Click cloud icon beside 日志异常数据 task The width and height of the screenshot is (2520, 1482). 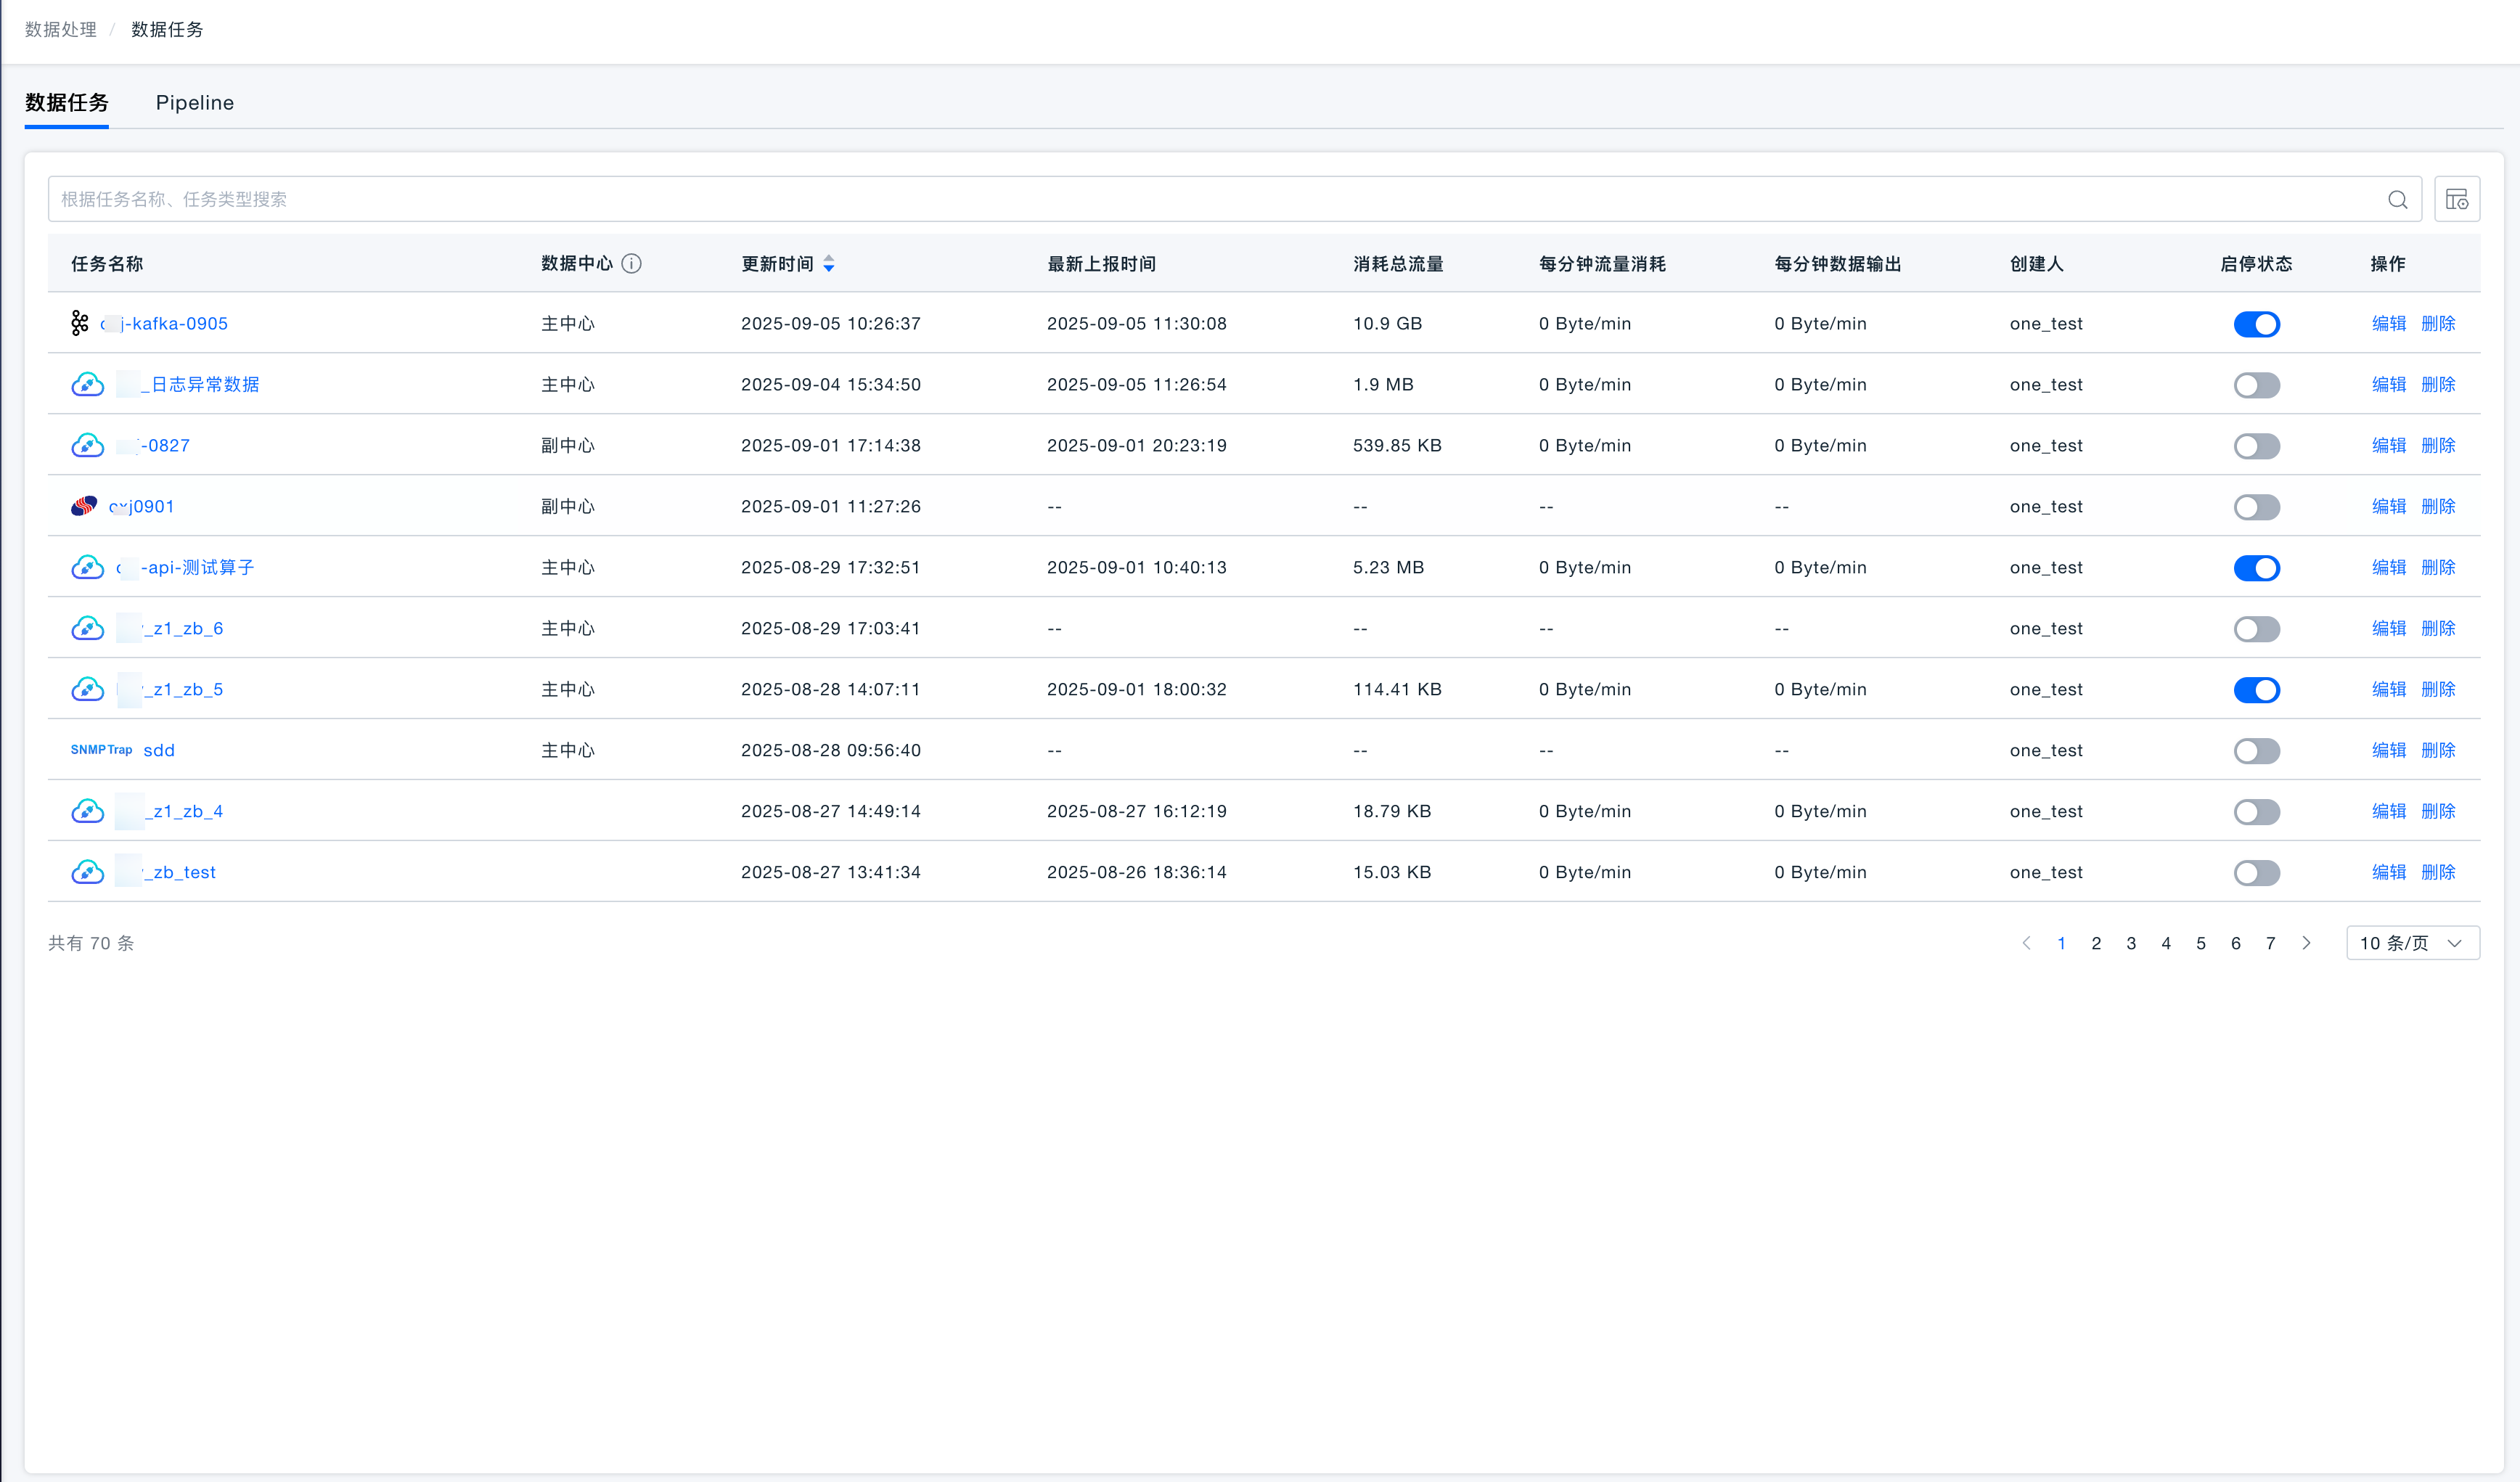coord(88,384)
